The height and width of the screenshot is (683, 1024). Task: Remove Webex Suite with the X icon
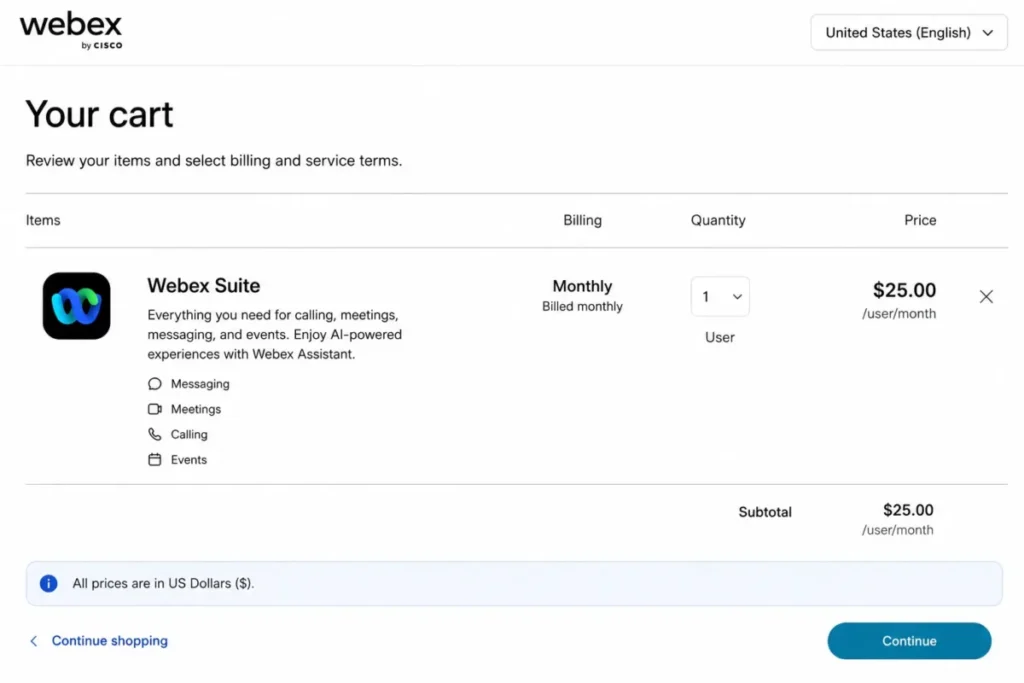(x=986, y=296)
